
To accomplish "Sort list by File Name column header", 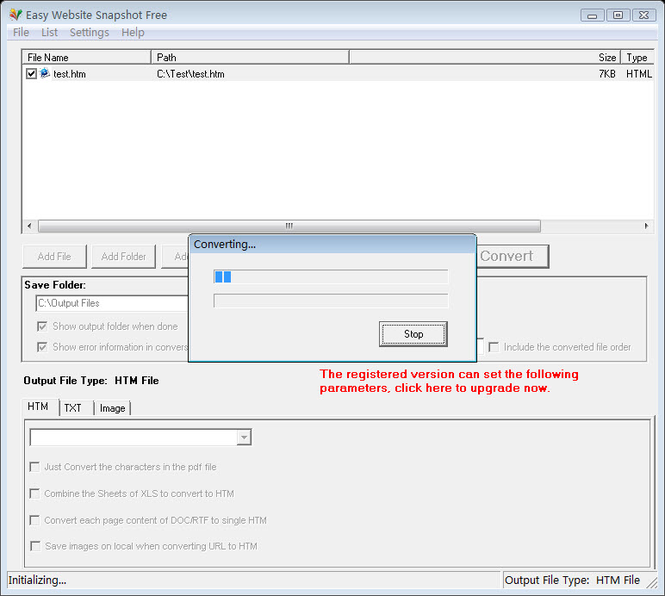I will pos(86,58).
